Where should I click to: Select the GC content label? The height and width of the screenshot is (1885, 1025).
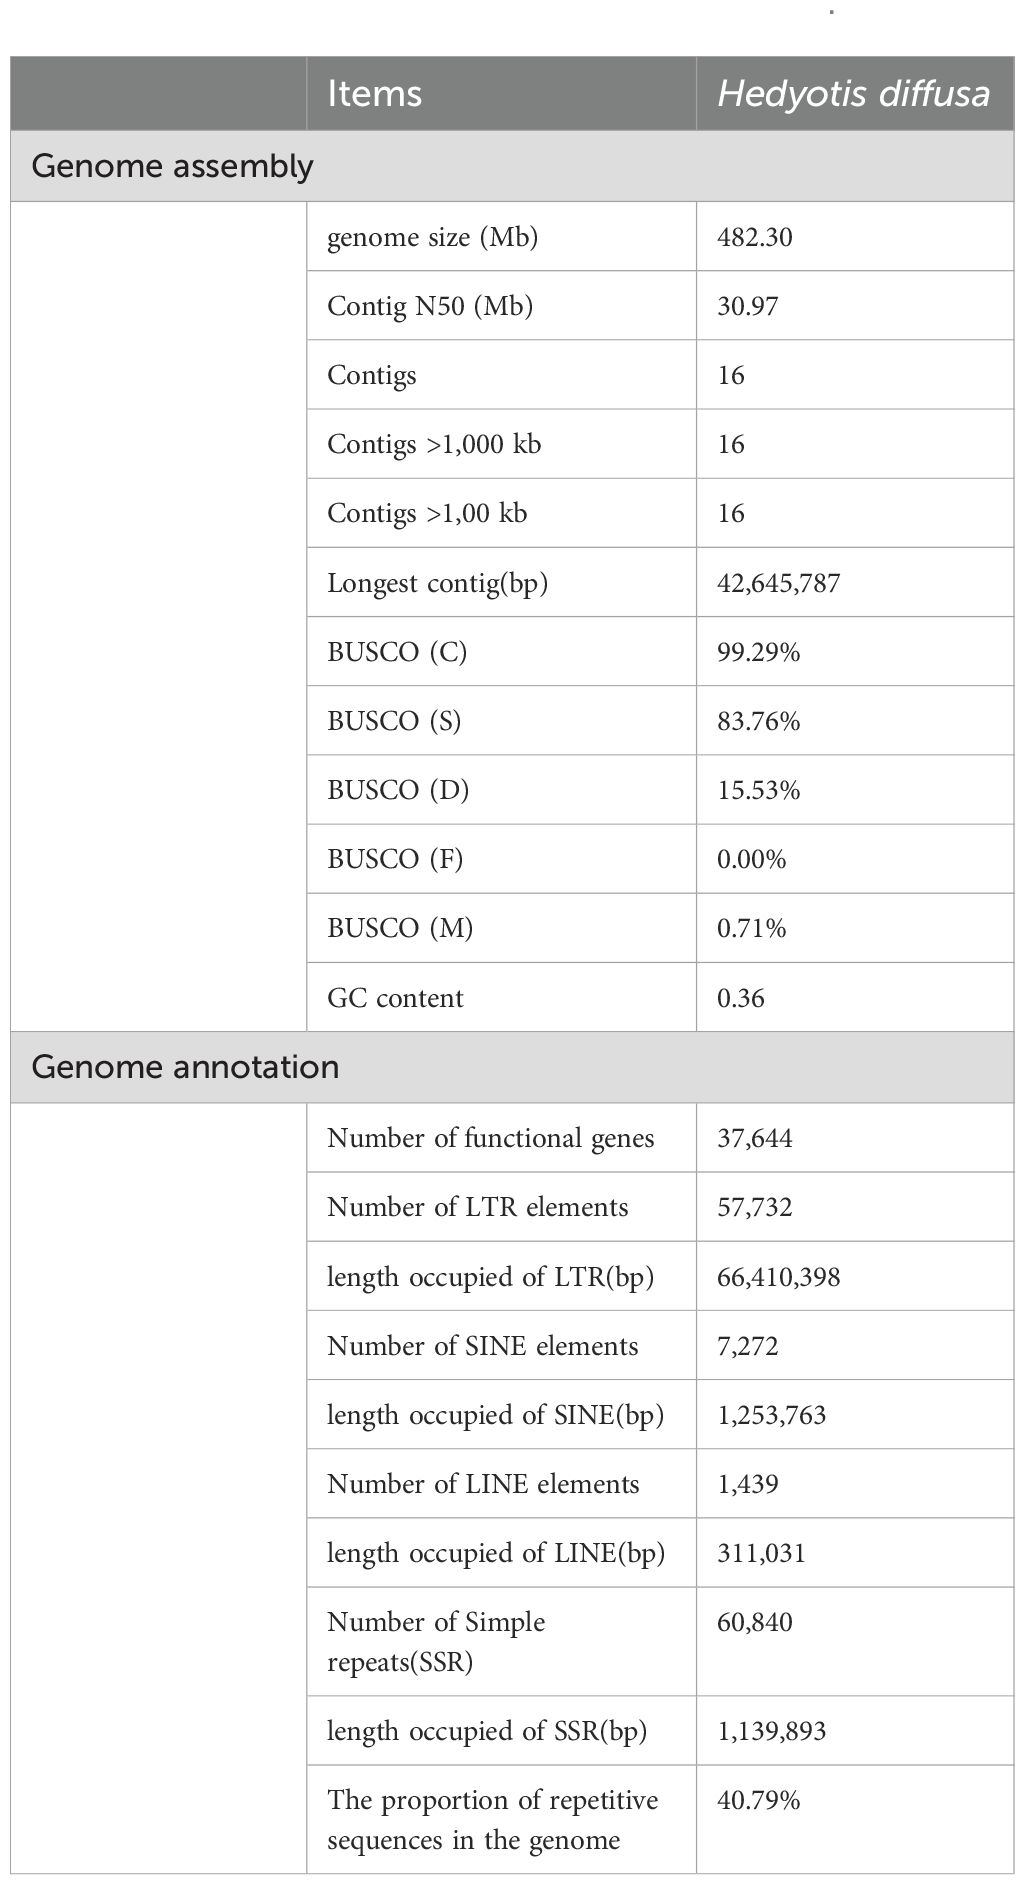coord(395,998)
